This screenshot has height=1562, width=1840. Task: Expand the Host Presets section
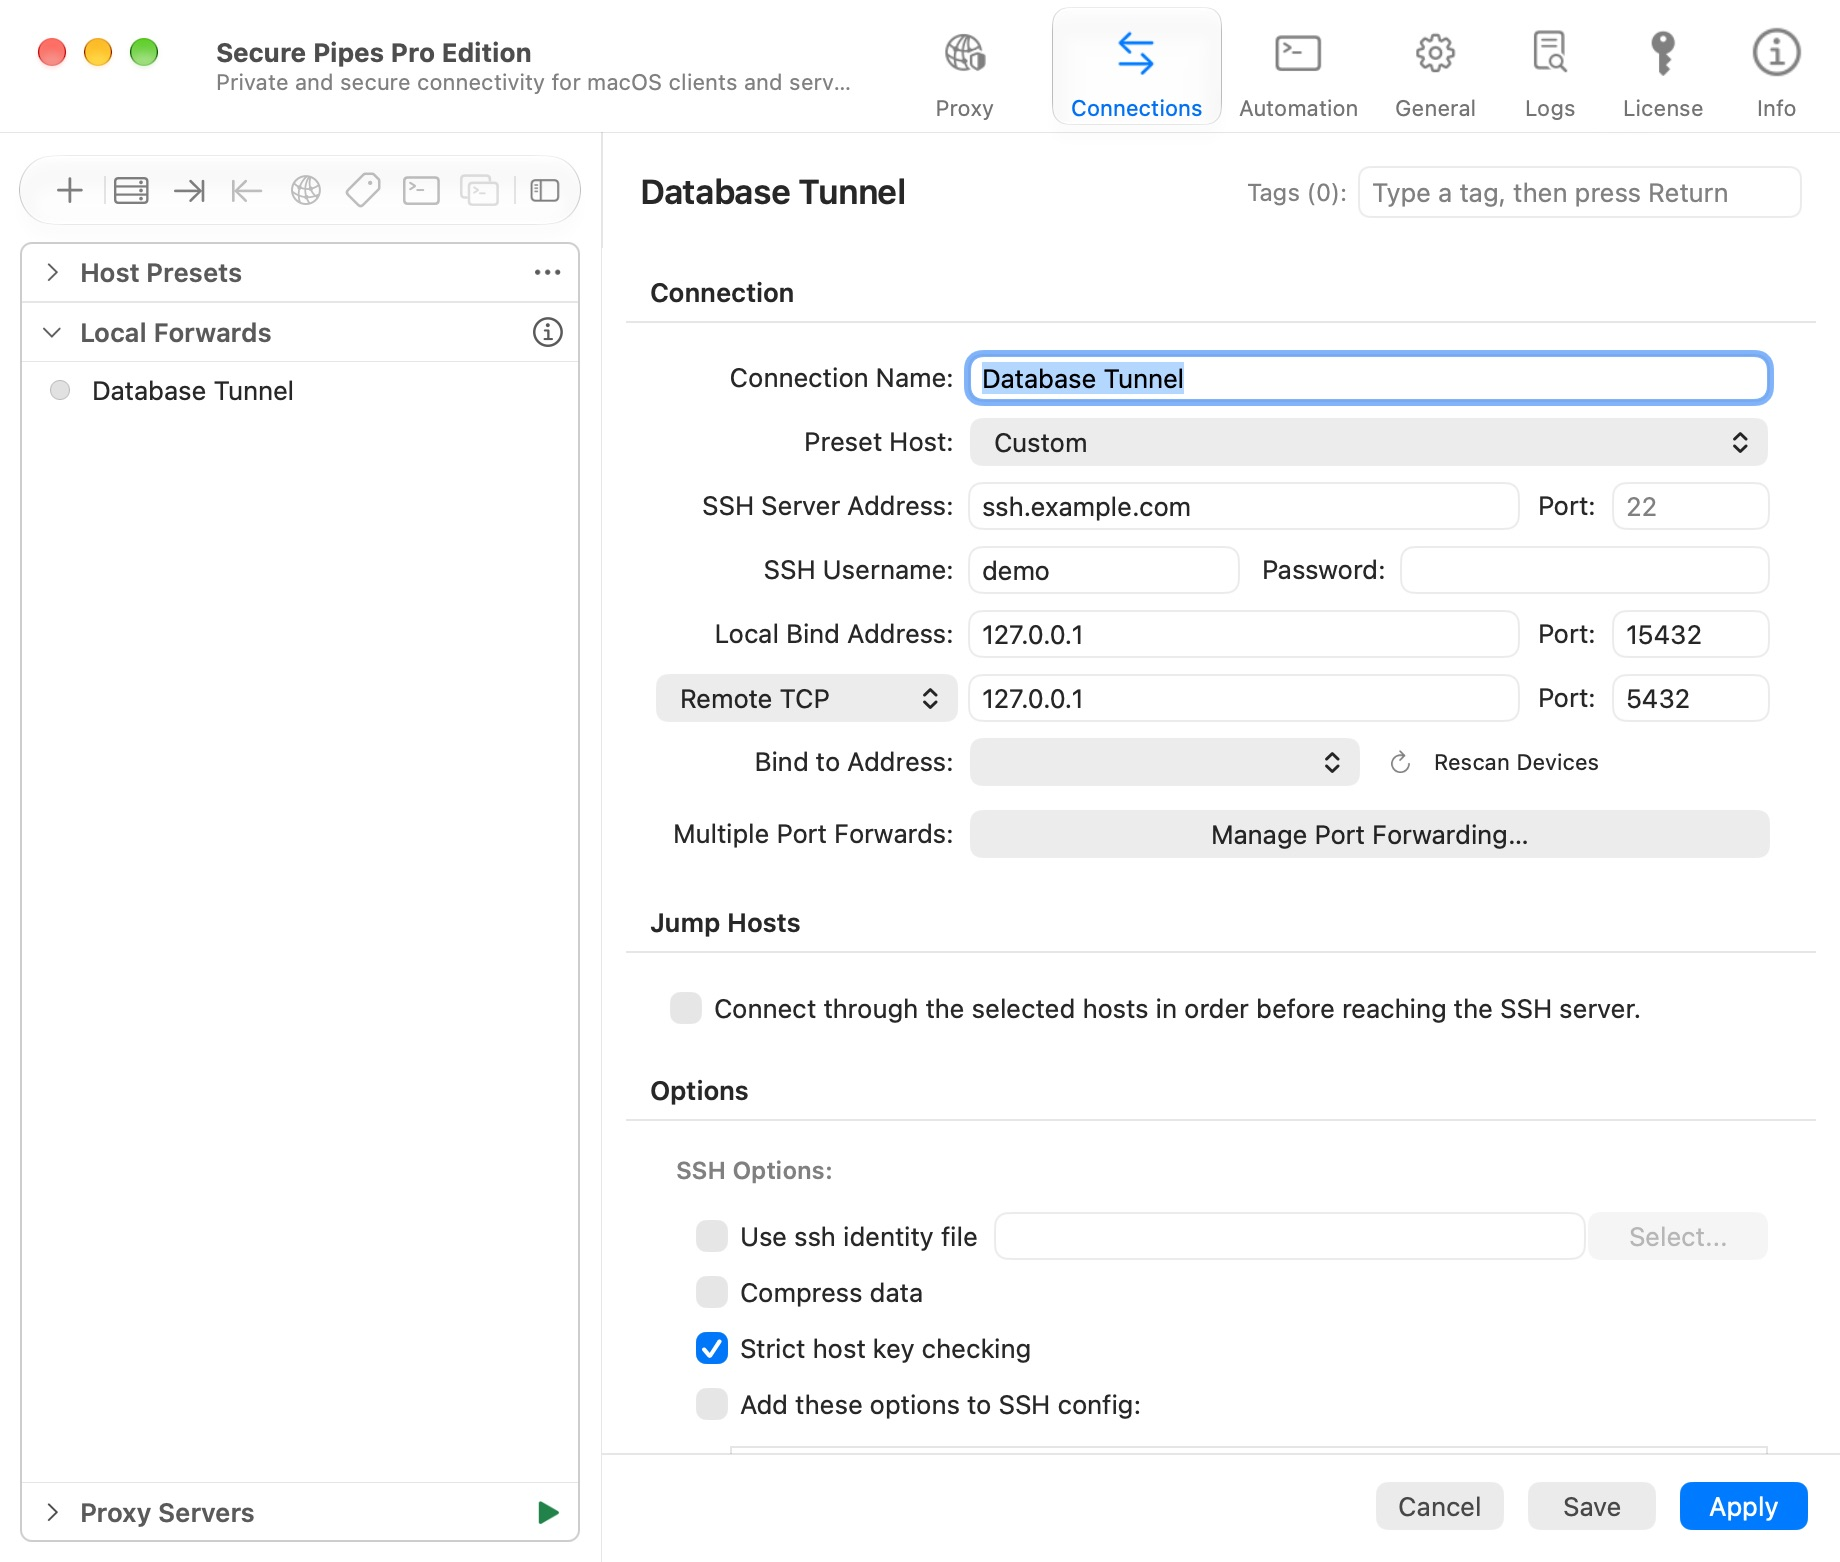(x=53, y=272)
